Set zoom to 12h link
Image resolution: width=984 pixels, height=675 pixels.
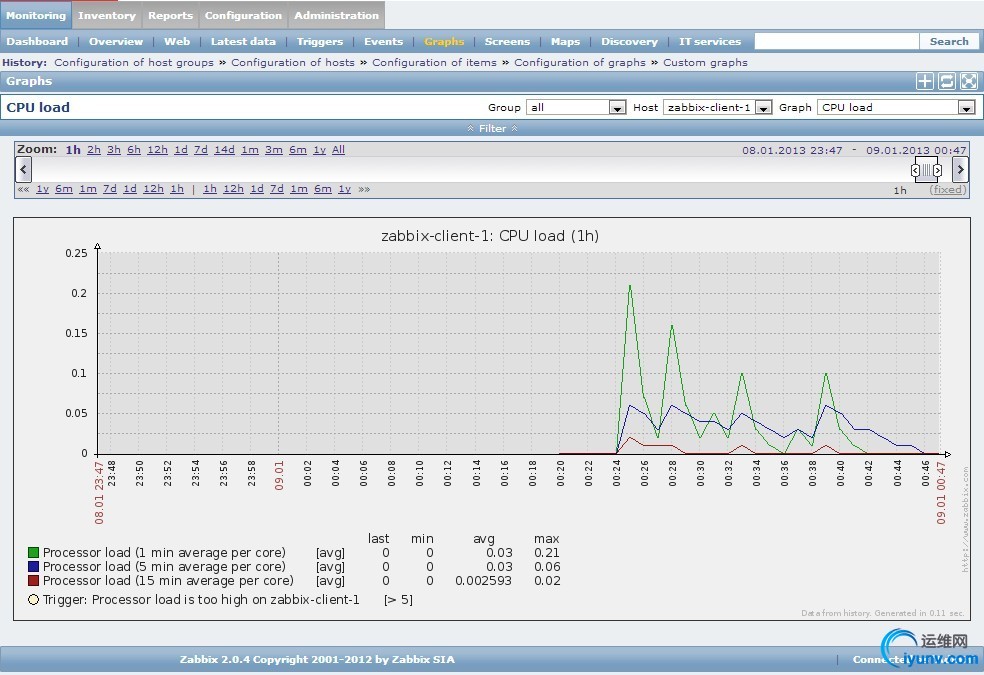pyautogui.click(x=157, y=150)
